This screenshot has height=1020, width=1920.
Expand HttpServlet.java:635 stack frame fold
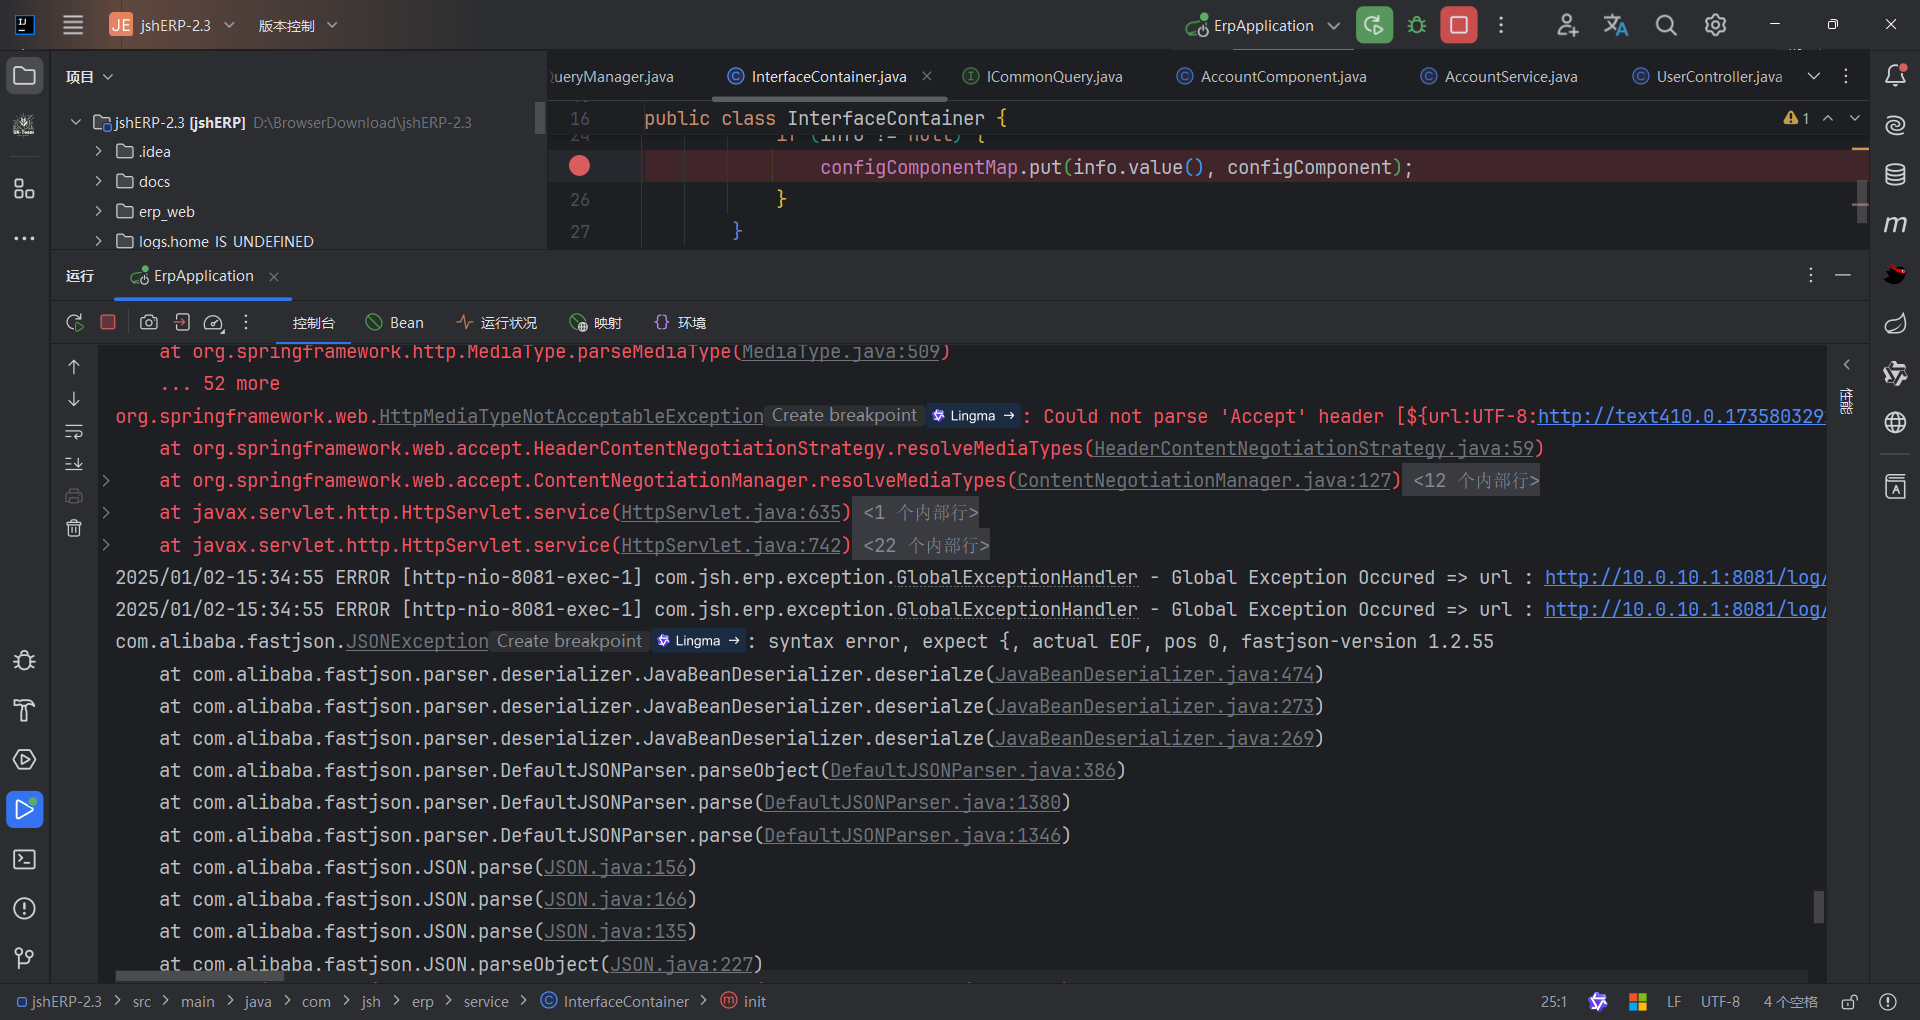click(x=106, y=513)
